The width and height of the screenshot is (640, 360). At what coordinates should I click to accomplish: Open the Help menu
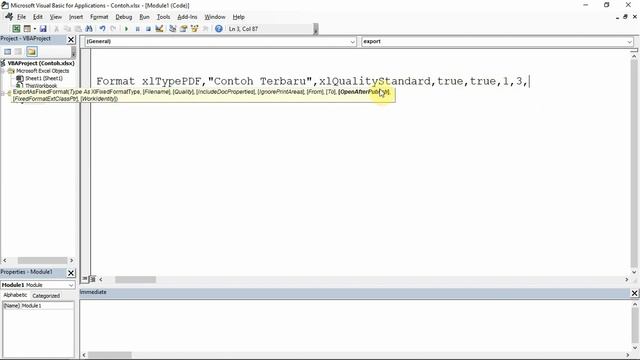click(238, 17)
